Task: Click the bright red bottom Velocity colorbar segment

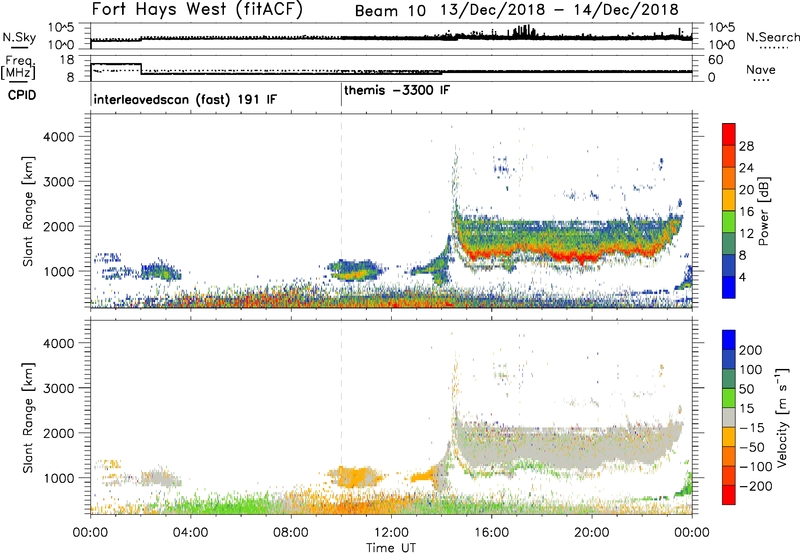Action: (x=729, y=495)
